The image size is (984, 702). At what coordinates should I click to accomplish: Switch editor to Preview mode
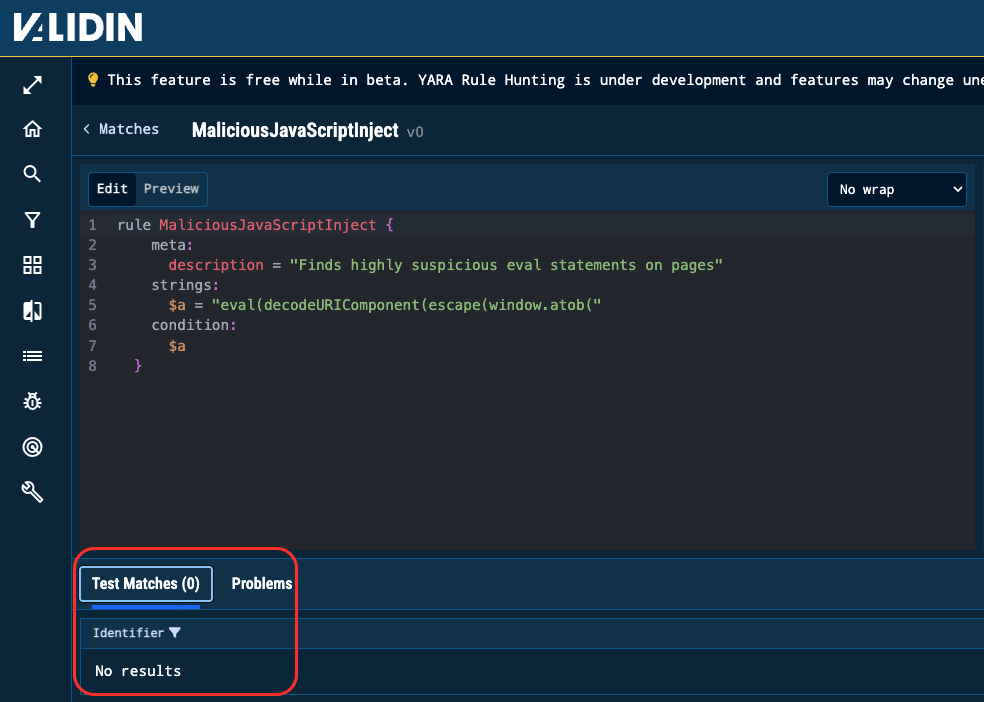[x=171, y=189]
